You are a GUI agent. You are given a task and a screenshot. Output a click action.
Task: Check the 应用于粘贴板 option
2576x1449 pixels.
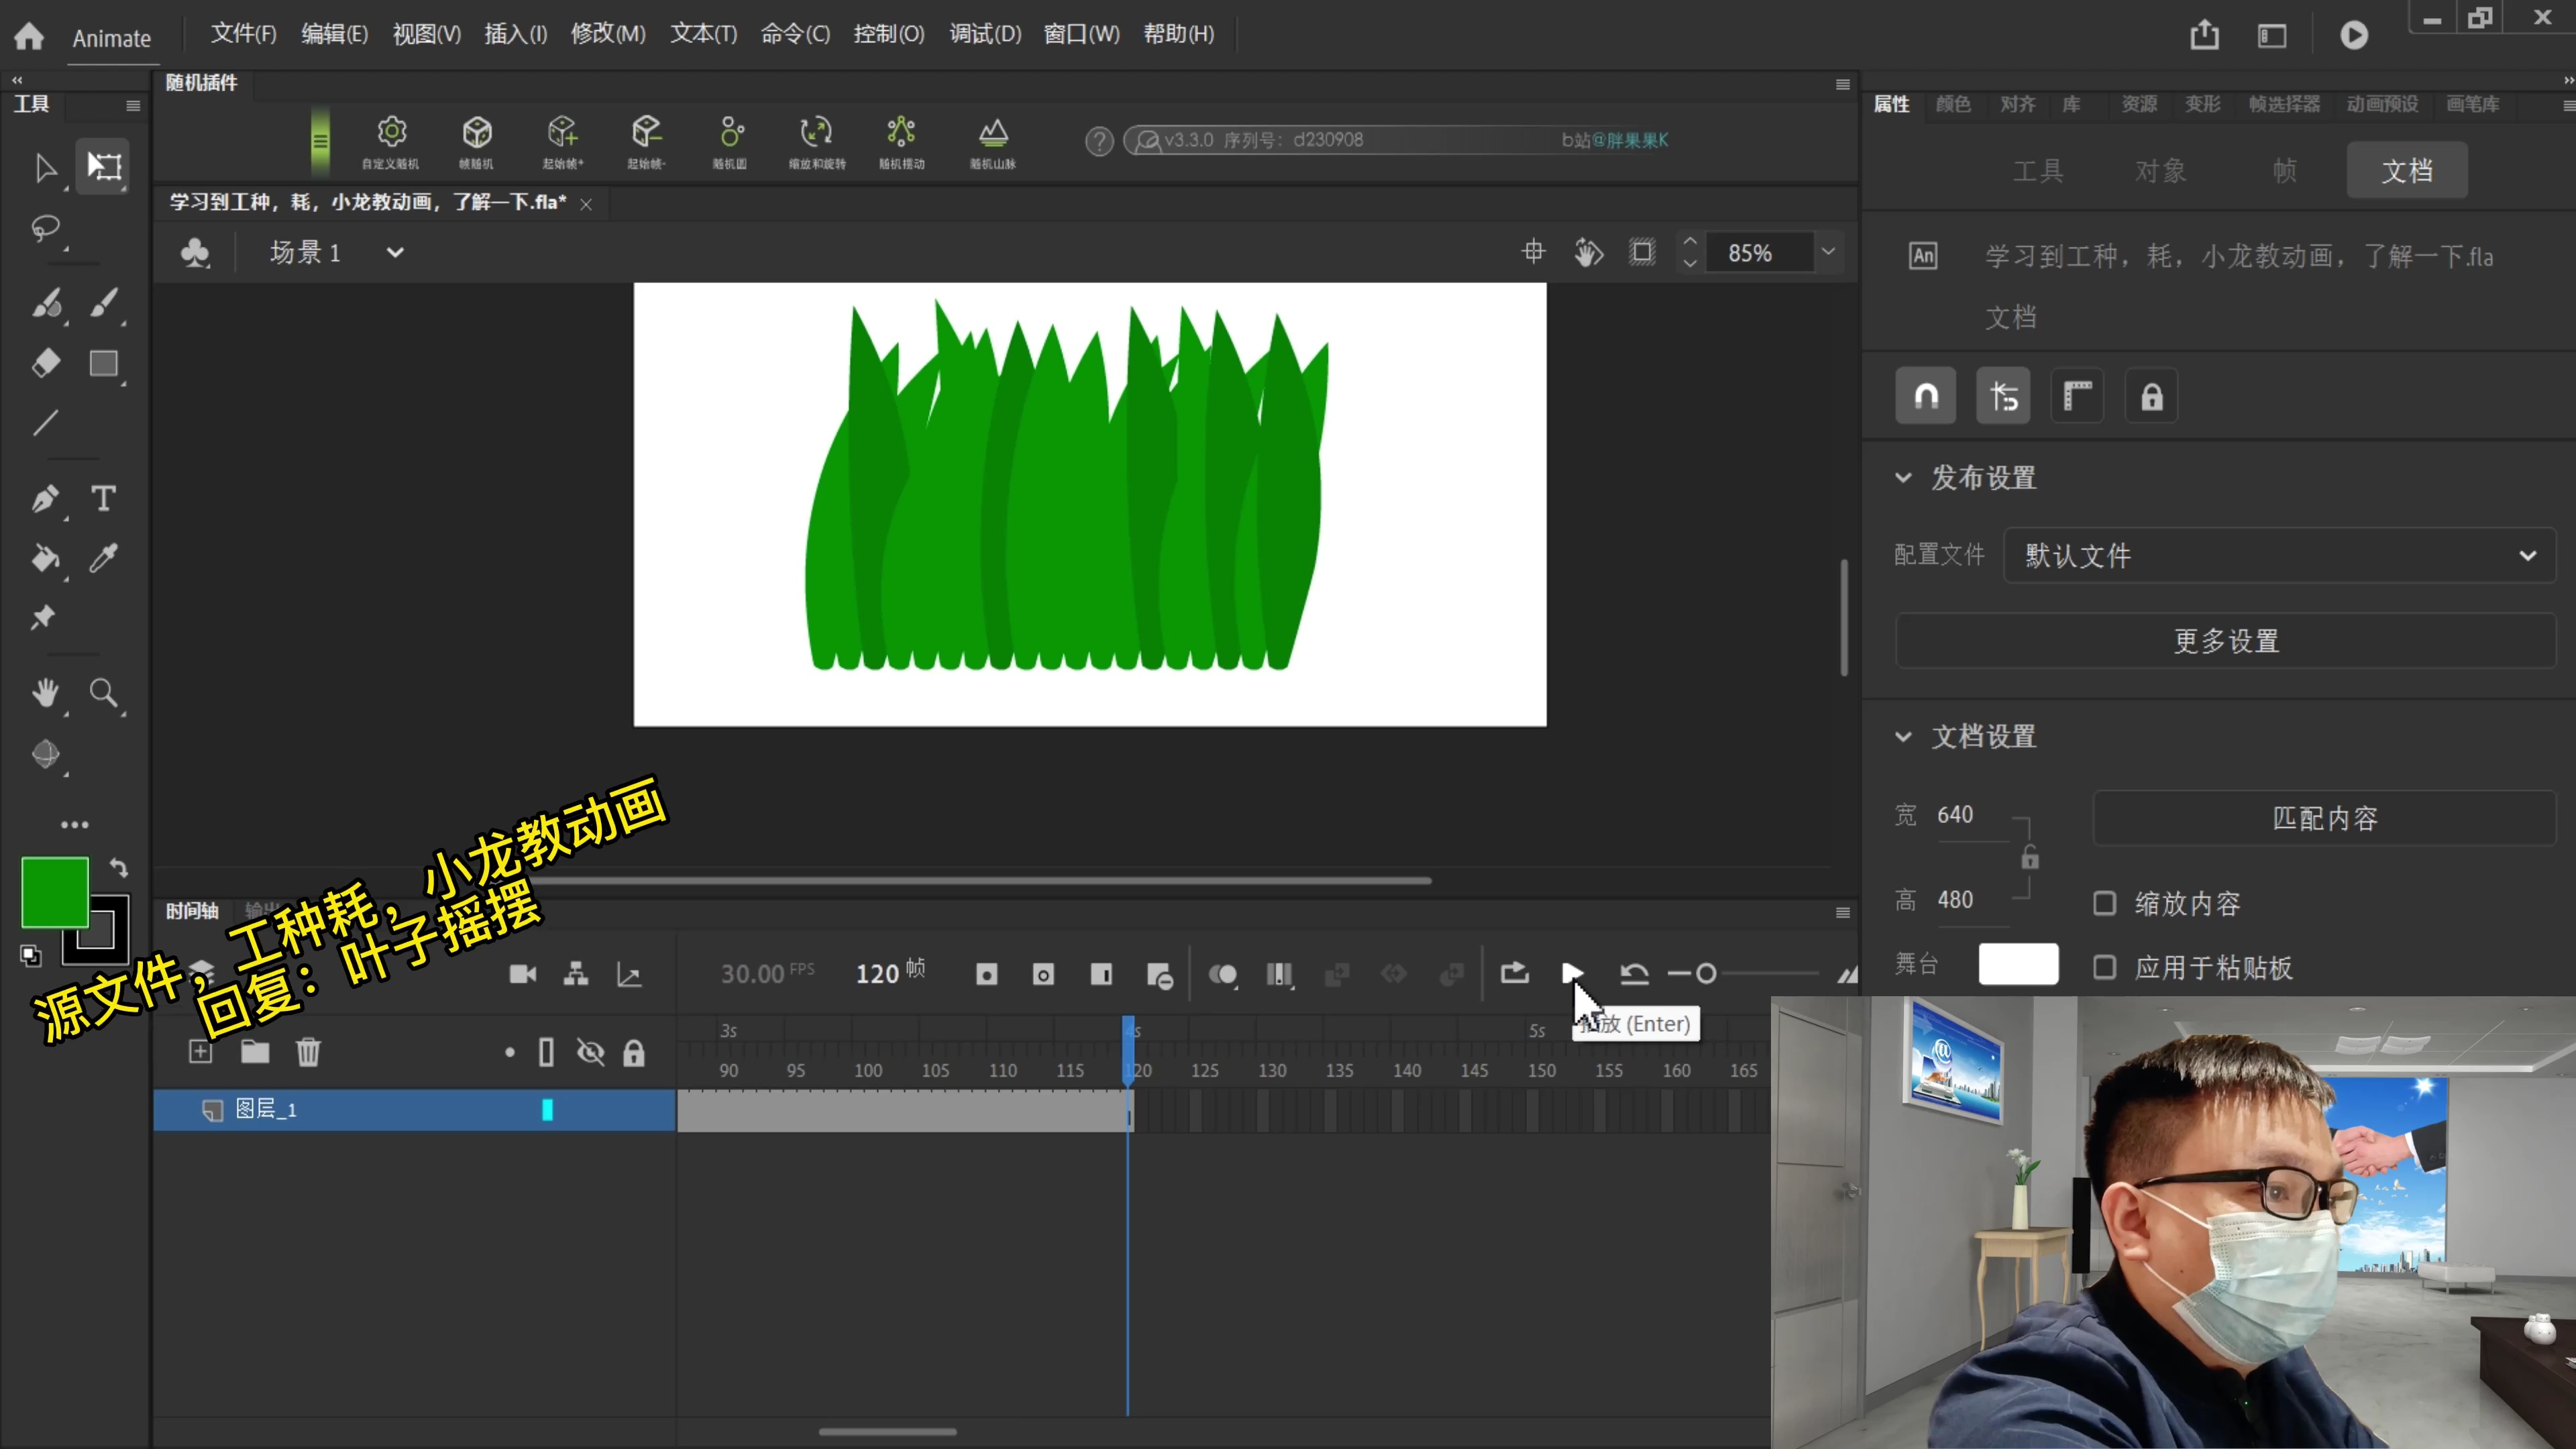point(2104,968)
